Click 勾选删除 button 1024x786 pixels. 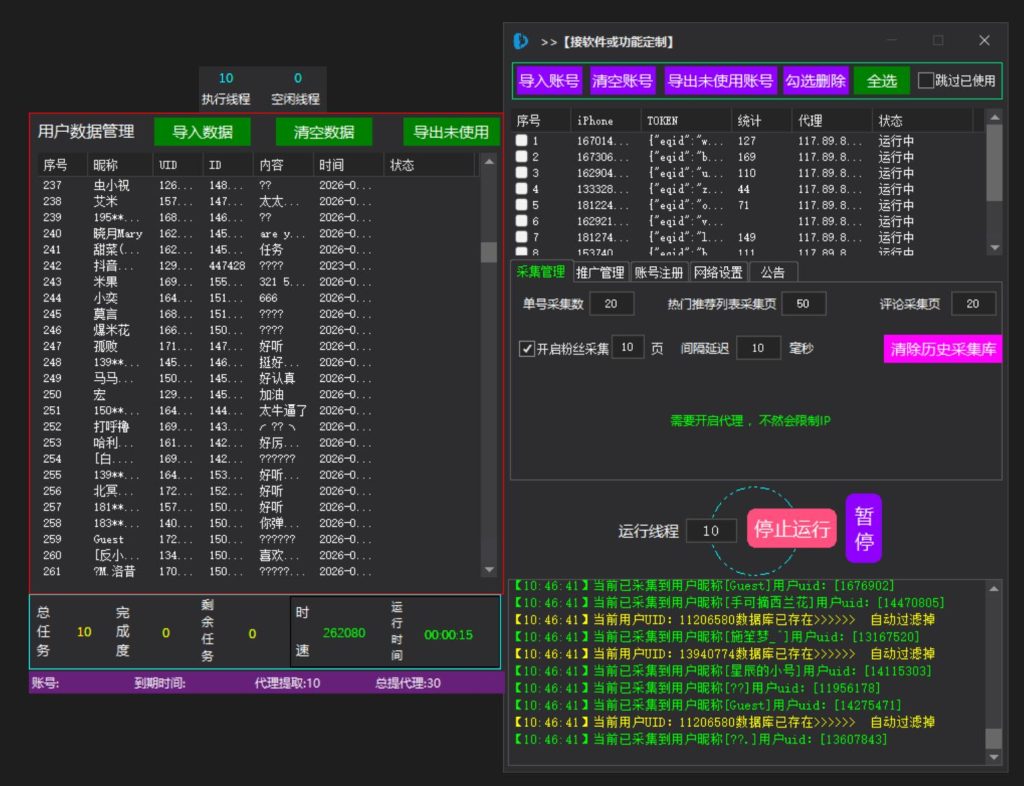[815, 81]
